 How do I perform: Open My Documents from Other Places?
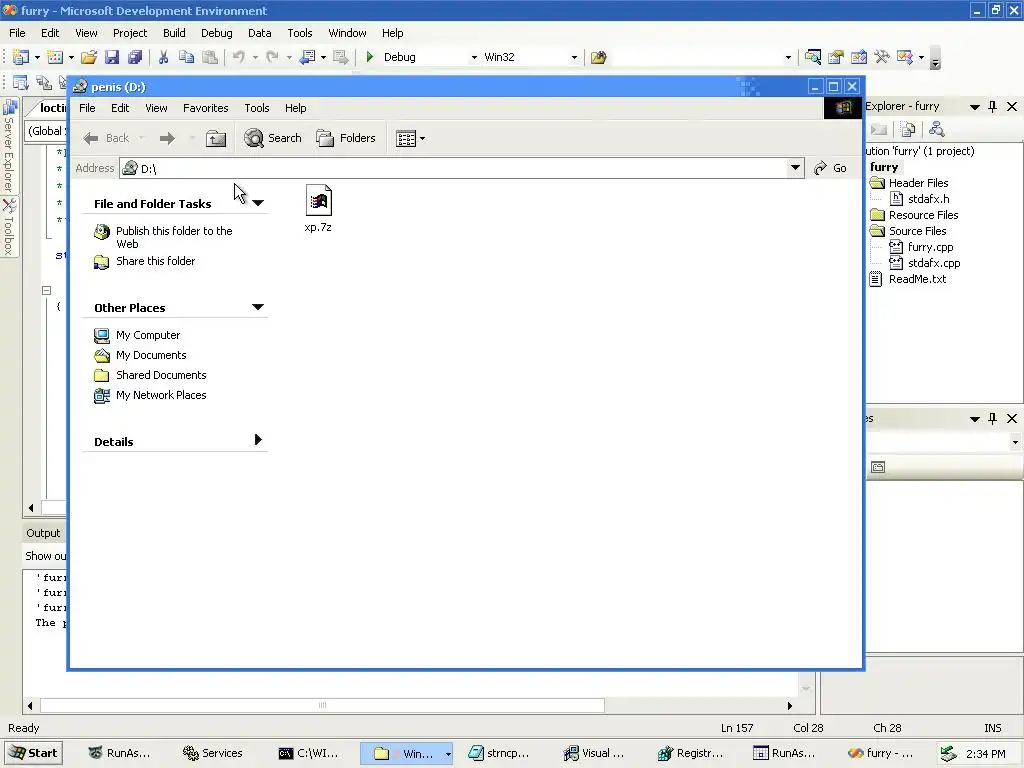(x=151, y=355)
